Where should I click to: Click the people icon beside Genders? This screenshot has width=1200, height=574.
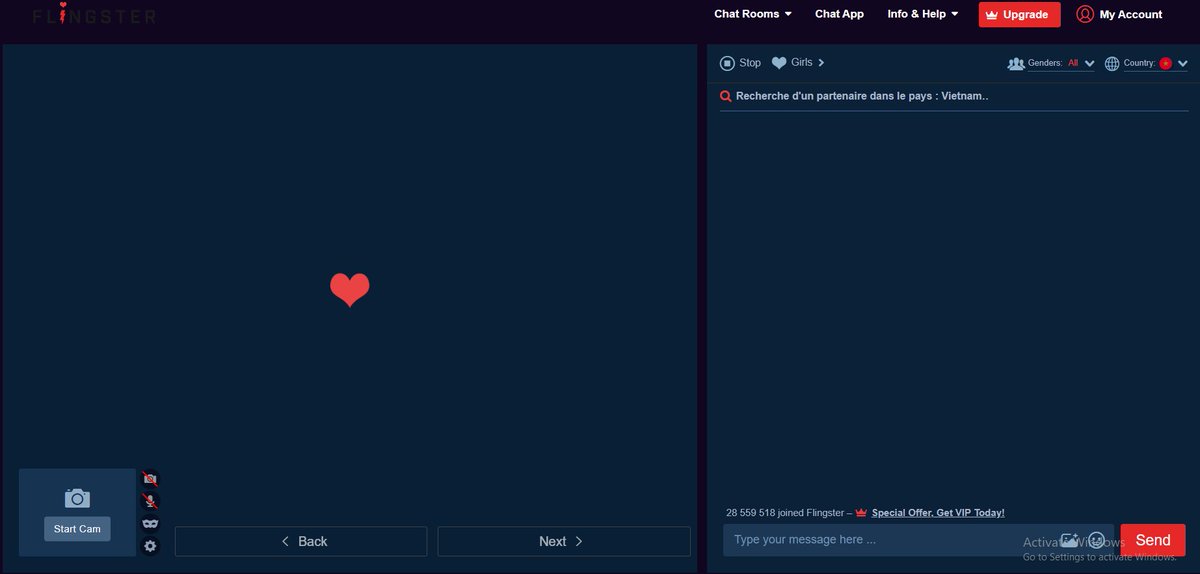[x=1016, y=63]
